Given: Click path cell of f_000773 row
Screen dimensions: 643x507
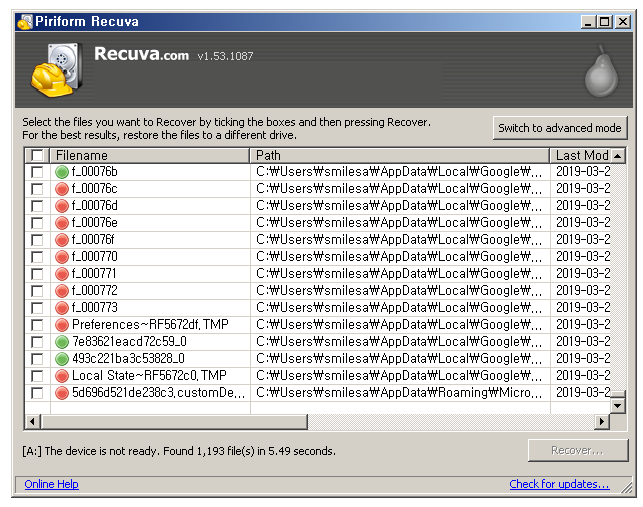Looking at the screenshot, I should click(400, 308).
